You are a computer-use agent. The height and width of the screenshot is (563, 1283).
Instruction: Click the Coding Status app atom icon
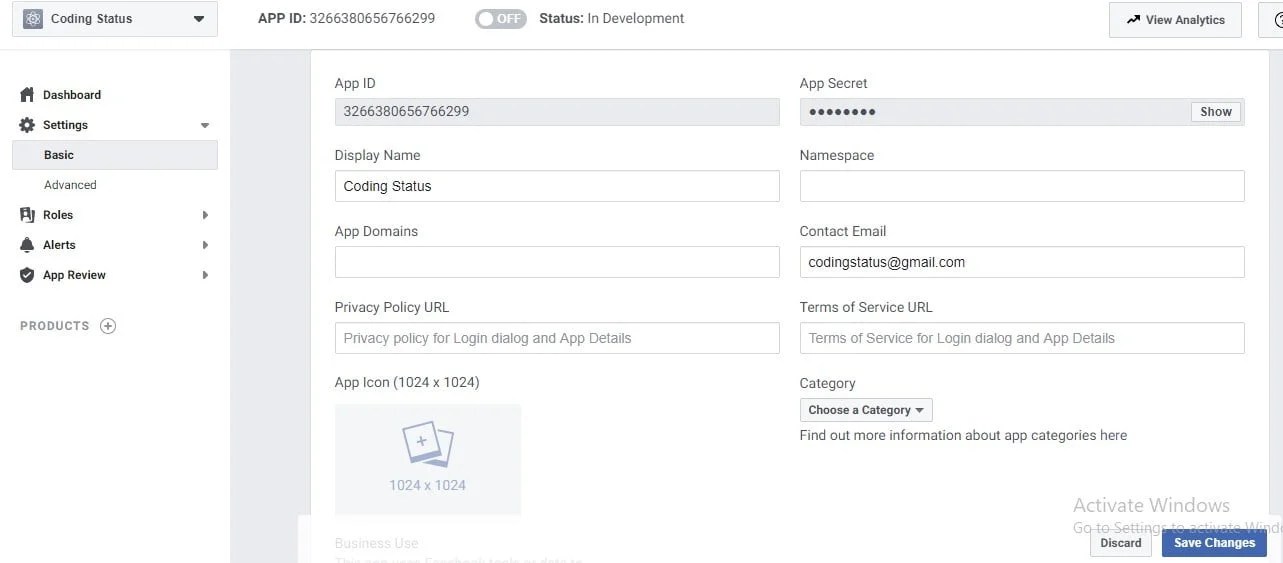[33, 19]
